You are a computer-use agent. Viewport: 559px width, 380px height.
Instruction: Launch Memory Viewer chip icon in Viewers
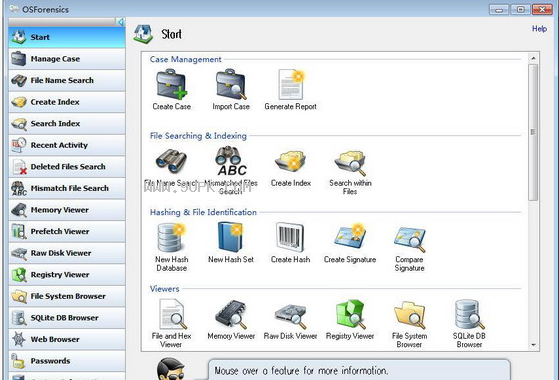coord(231,314)
